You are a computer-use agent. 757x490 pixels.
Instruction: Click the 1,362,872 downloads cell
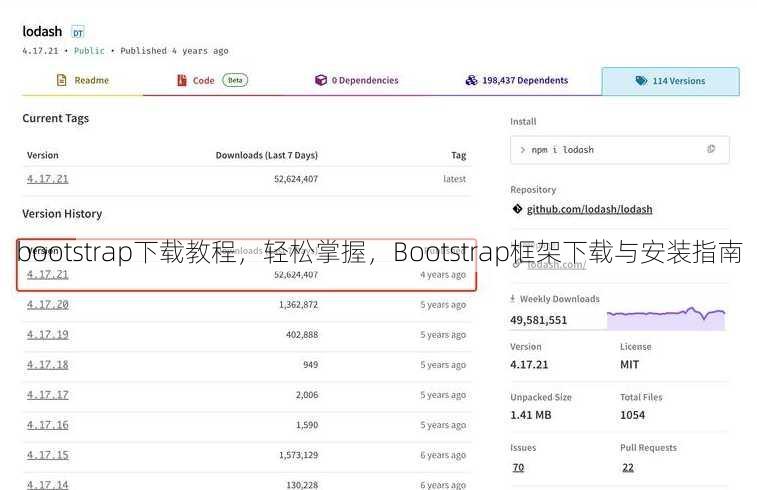pyautogui.click(x=298, y=305)
